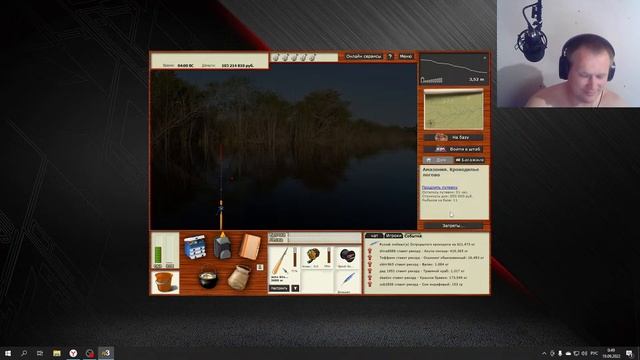Open the Windows notification center

click(630, 353)
